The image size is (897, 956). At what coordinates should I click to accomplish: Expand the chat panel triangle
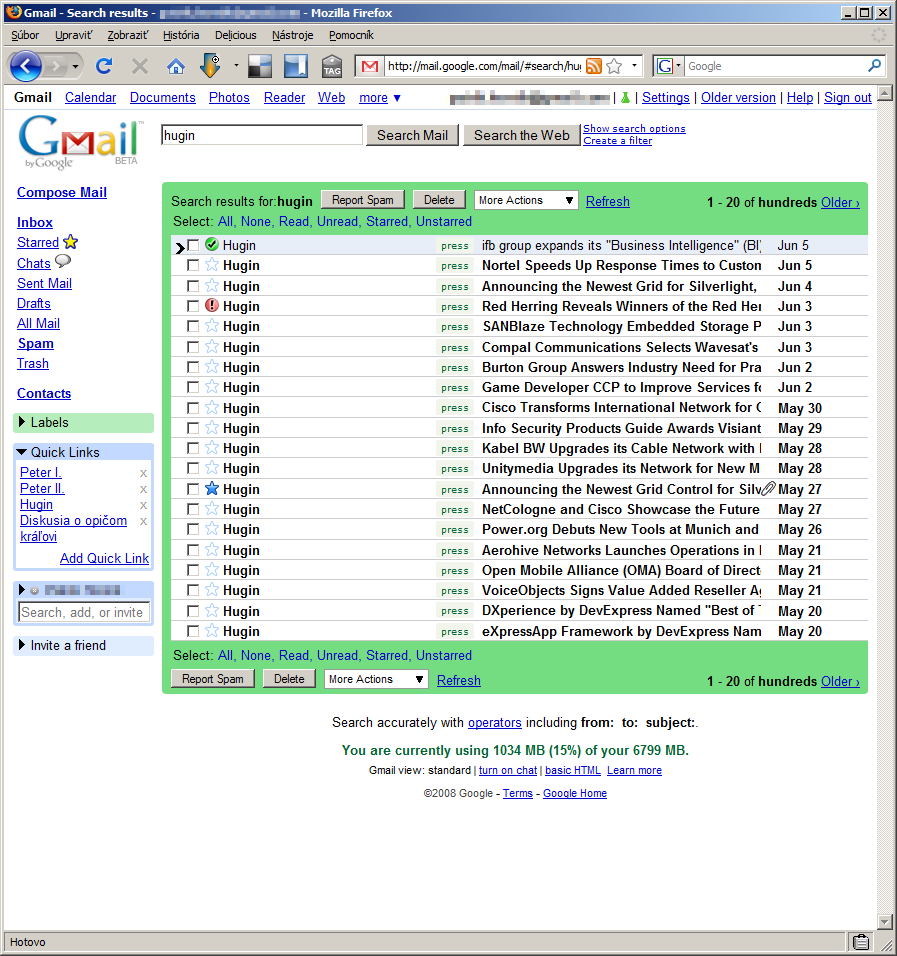point(22,590)
